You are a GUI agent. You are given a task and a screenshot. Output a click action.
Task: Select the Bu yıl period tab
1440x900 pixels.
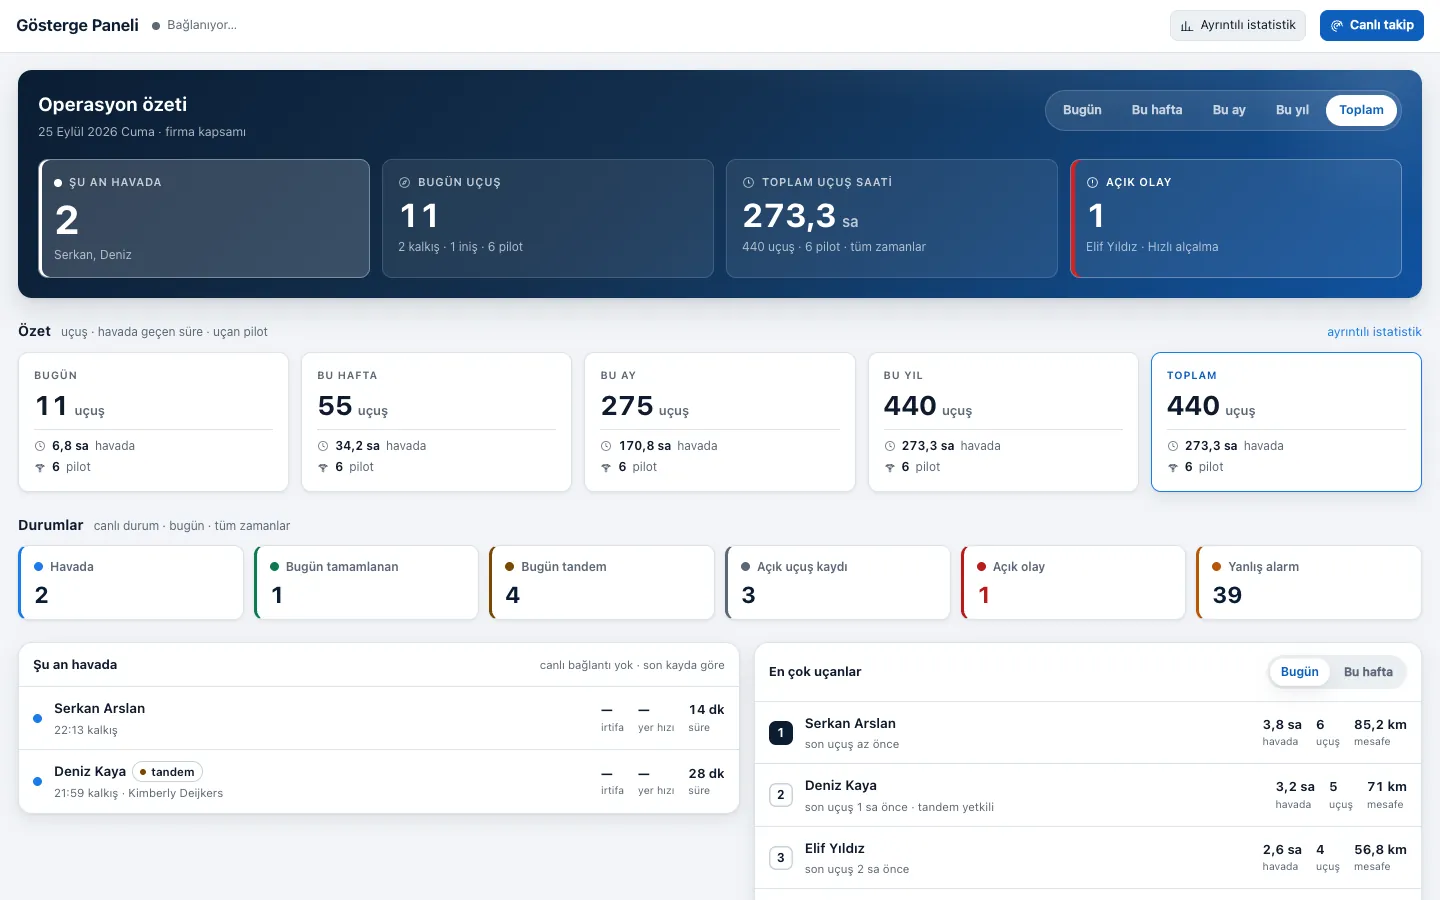tap(1292, 110)
